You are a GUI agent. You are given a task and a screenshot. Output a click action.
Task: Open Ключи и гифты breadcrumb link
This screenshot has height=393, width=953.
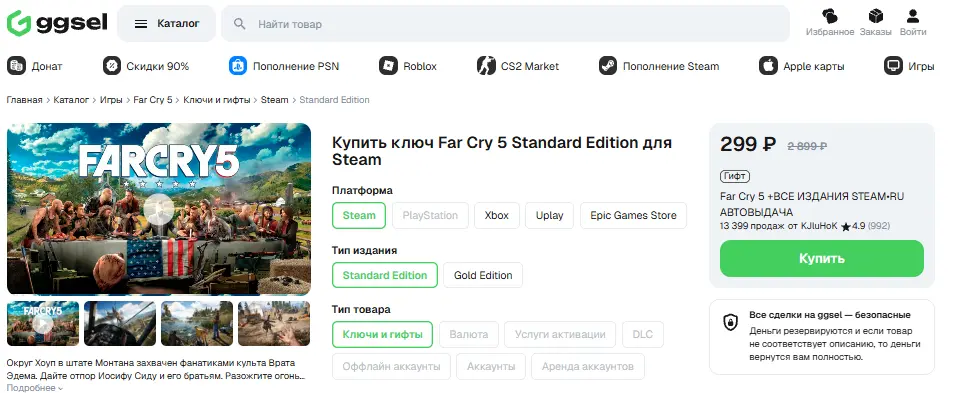pyautogui.click(x=216, y=100)
